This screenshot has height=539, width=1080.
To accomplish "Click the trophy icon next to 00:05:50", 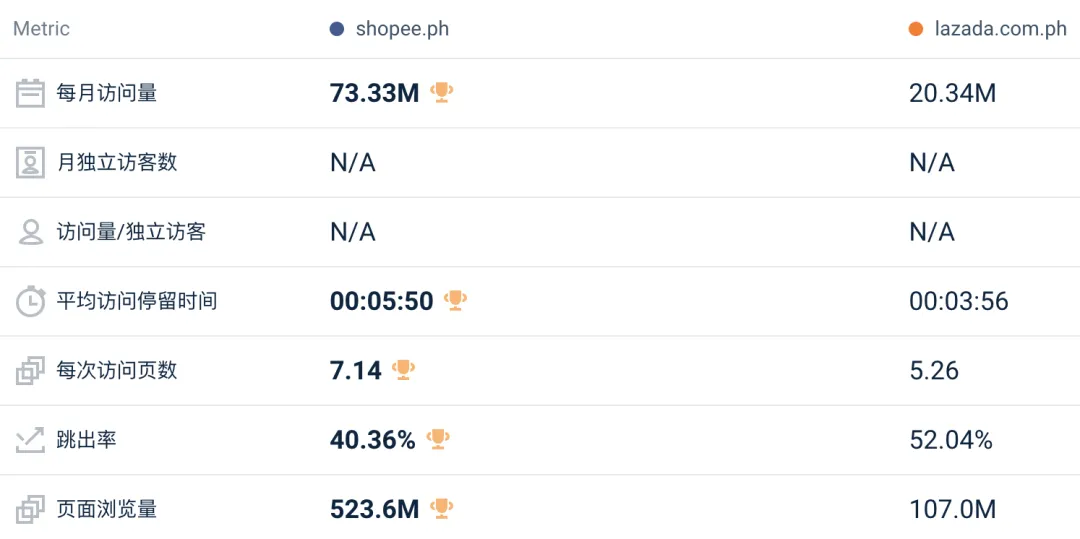I will pos(455,300).
